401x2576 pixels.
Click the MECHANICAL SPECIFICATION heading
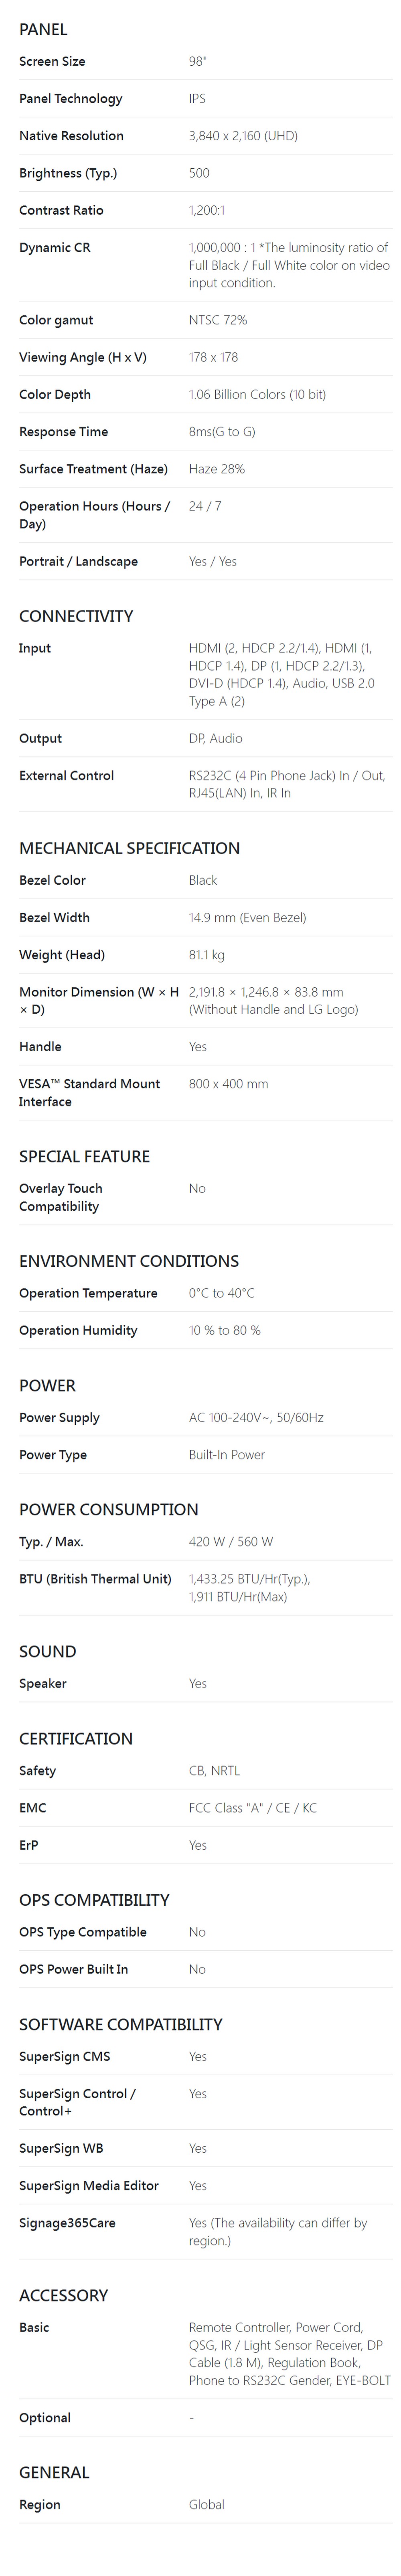[x=129, y=848]
